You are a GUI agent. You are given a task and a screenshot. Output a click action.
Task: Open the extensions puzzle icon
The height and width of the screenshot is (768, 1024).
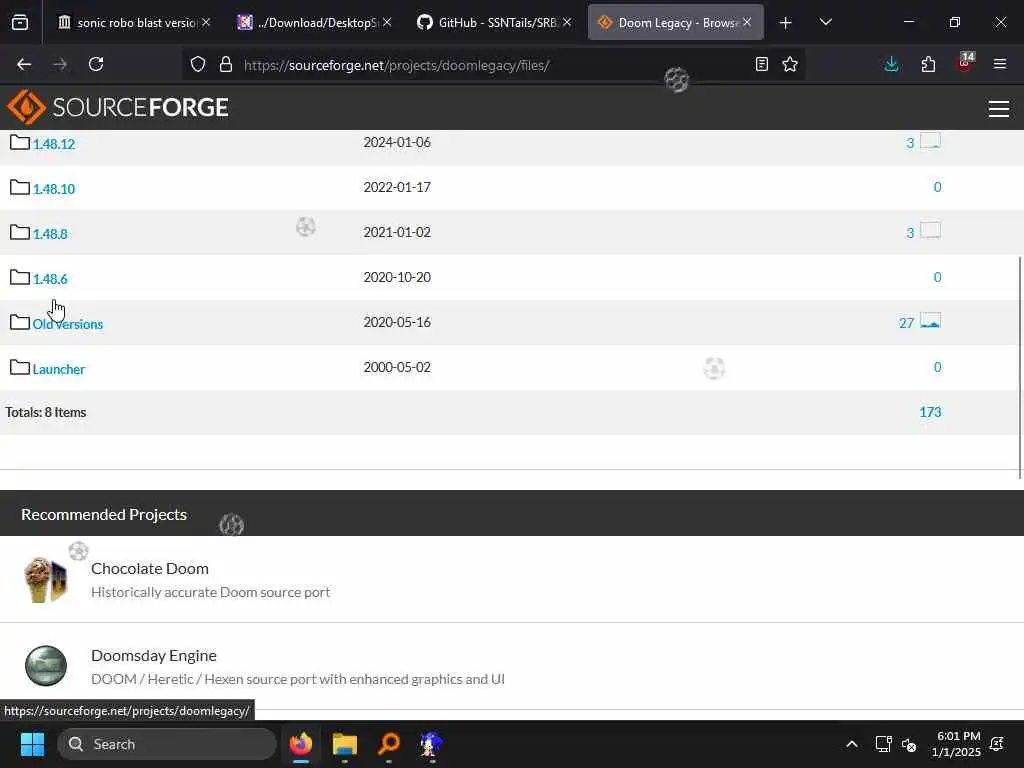tap(928, 64)
